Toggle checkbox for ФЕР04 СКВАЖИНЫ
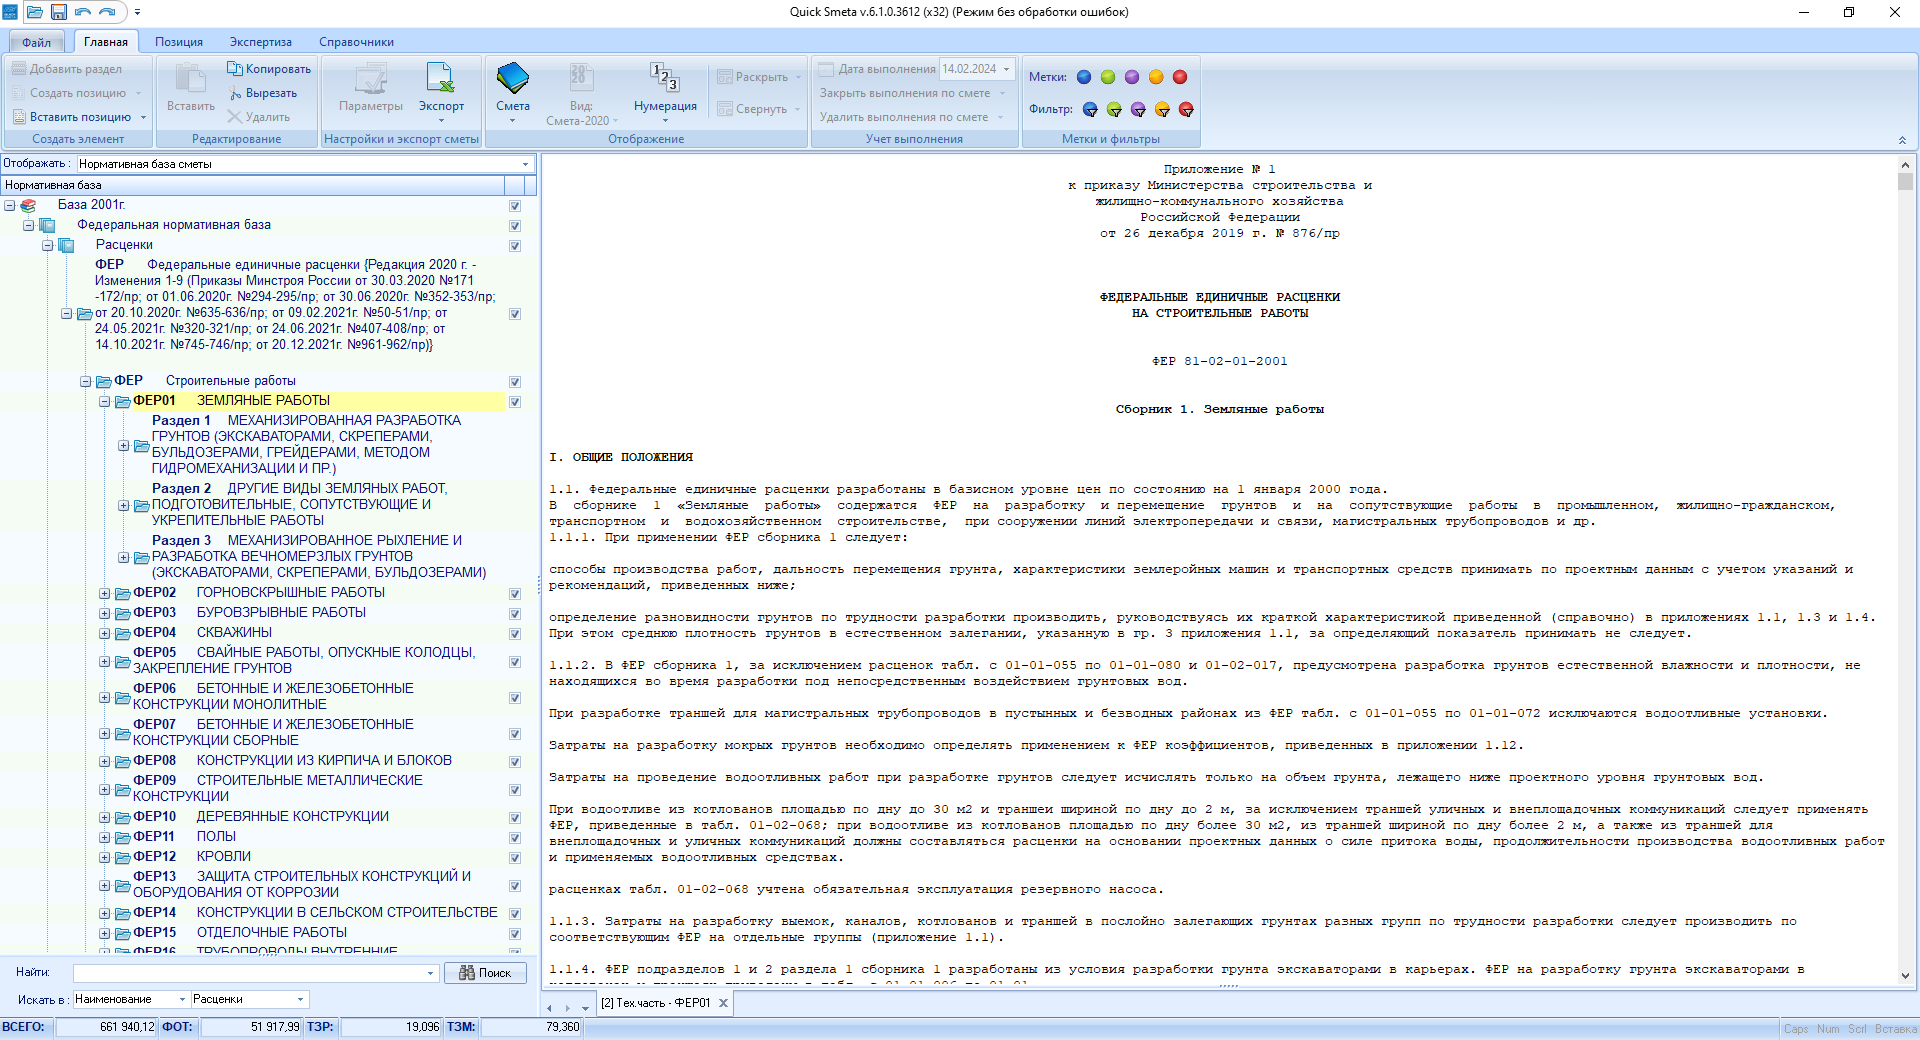The width and height of the screenshot is (1920, 1040). (x=515, y=634)
